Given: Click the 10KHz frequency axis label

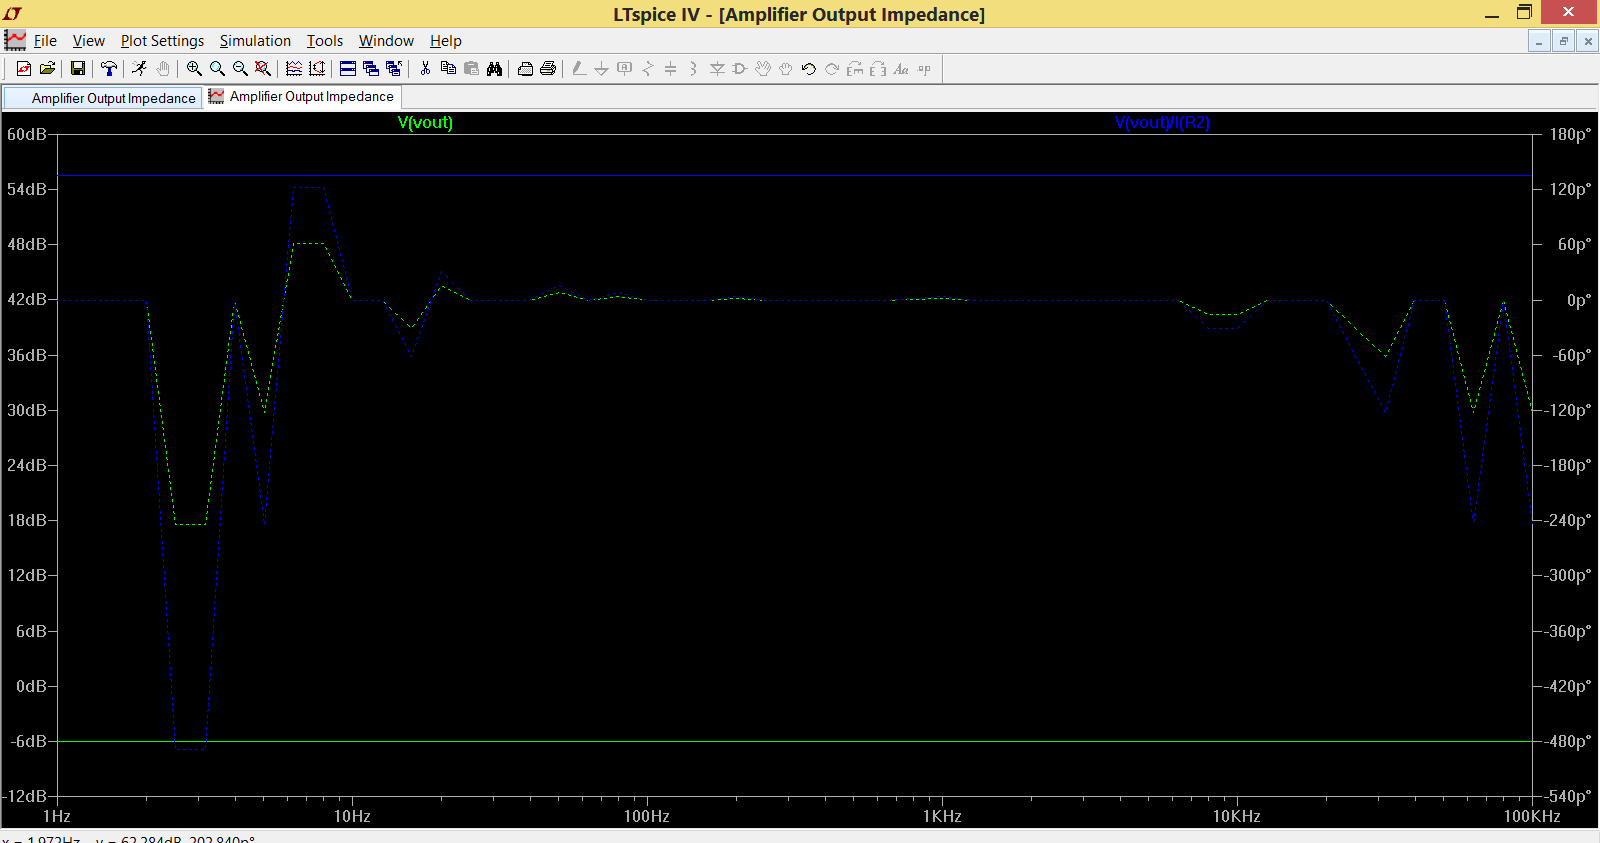Looking at the screenshot, I should click(x=1237, y=816).
